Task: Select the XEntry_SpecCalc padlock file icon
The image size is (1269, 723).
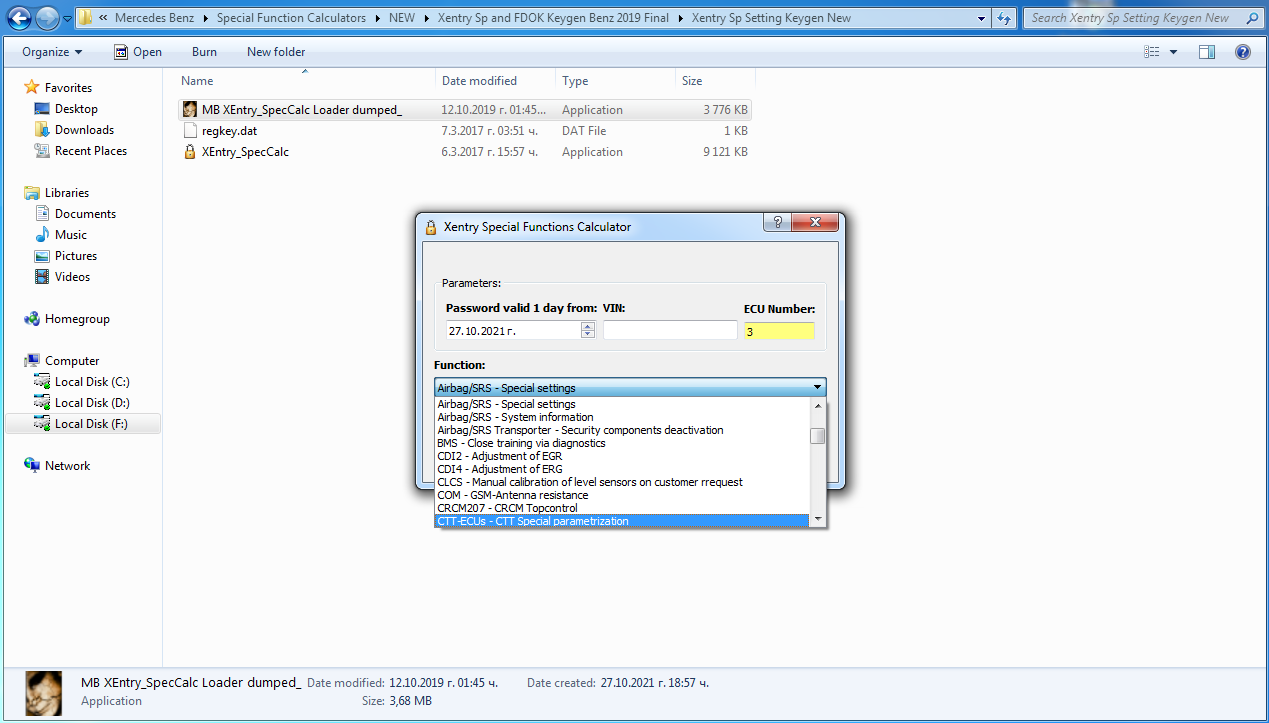Action: (190, 152)
